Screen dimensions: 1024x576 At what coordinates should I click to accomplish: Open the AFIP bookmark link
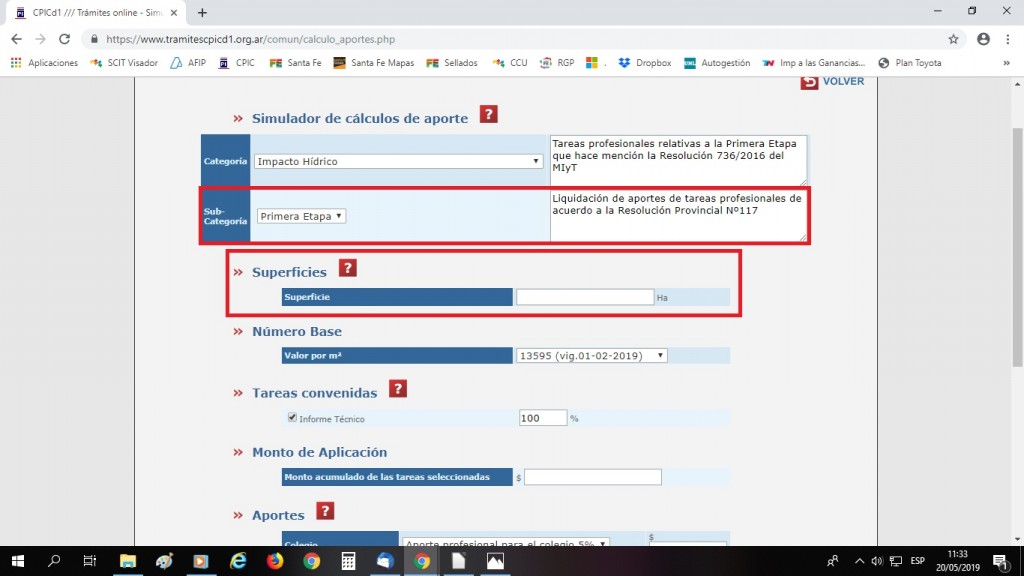pyautogui.click(x=189, y=62)
